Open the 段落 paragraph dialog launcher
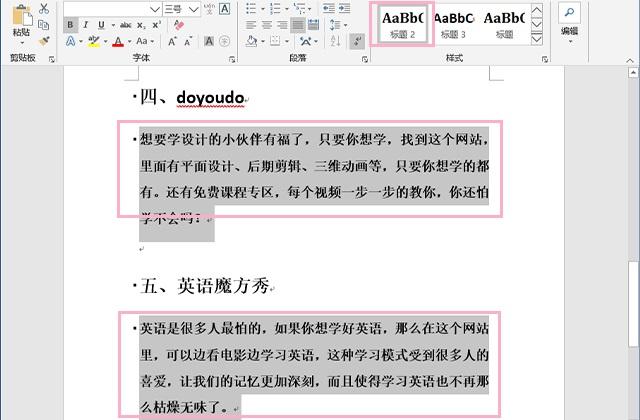 click(365, 60)
